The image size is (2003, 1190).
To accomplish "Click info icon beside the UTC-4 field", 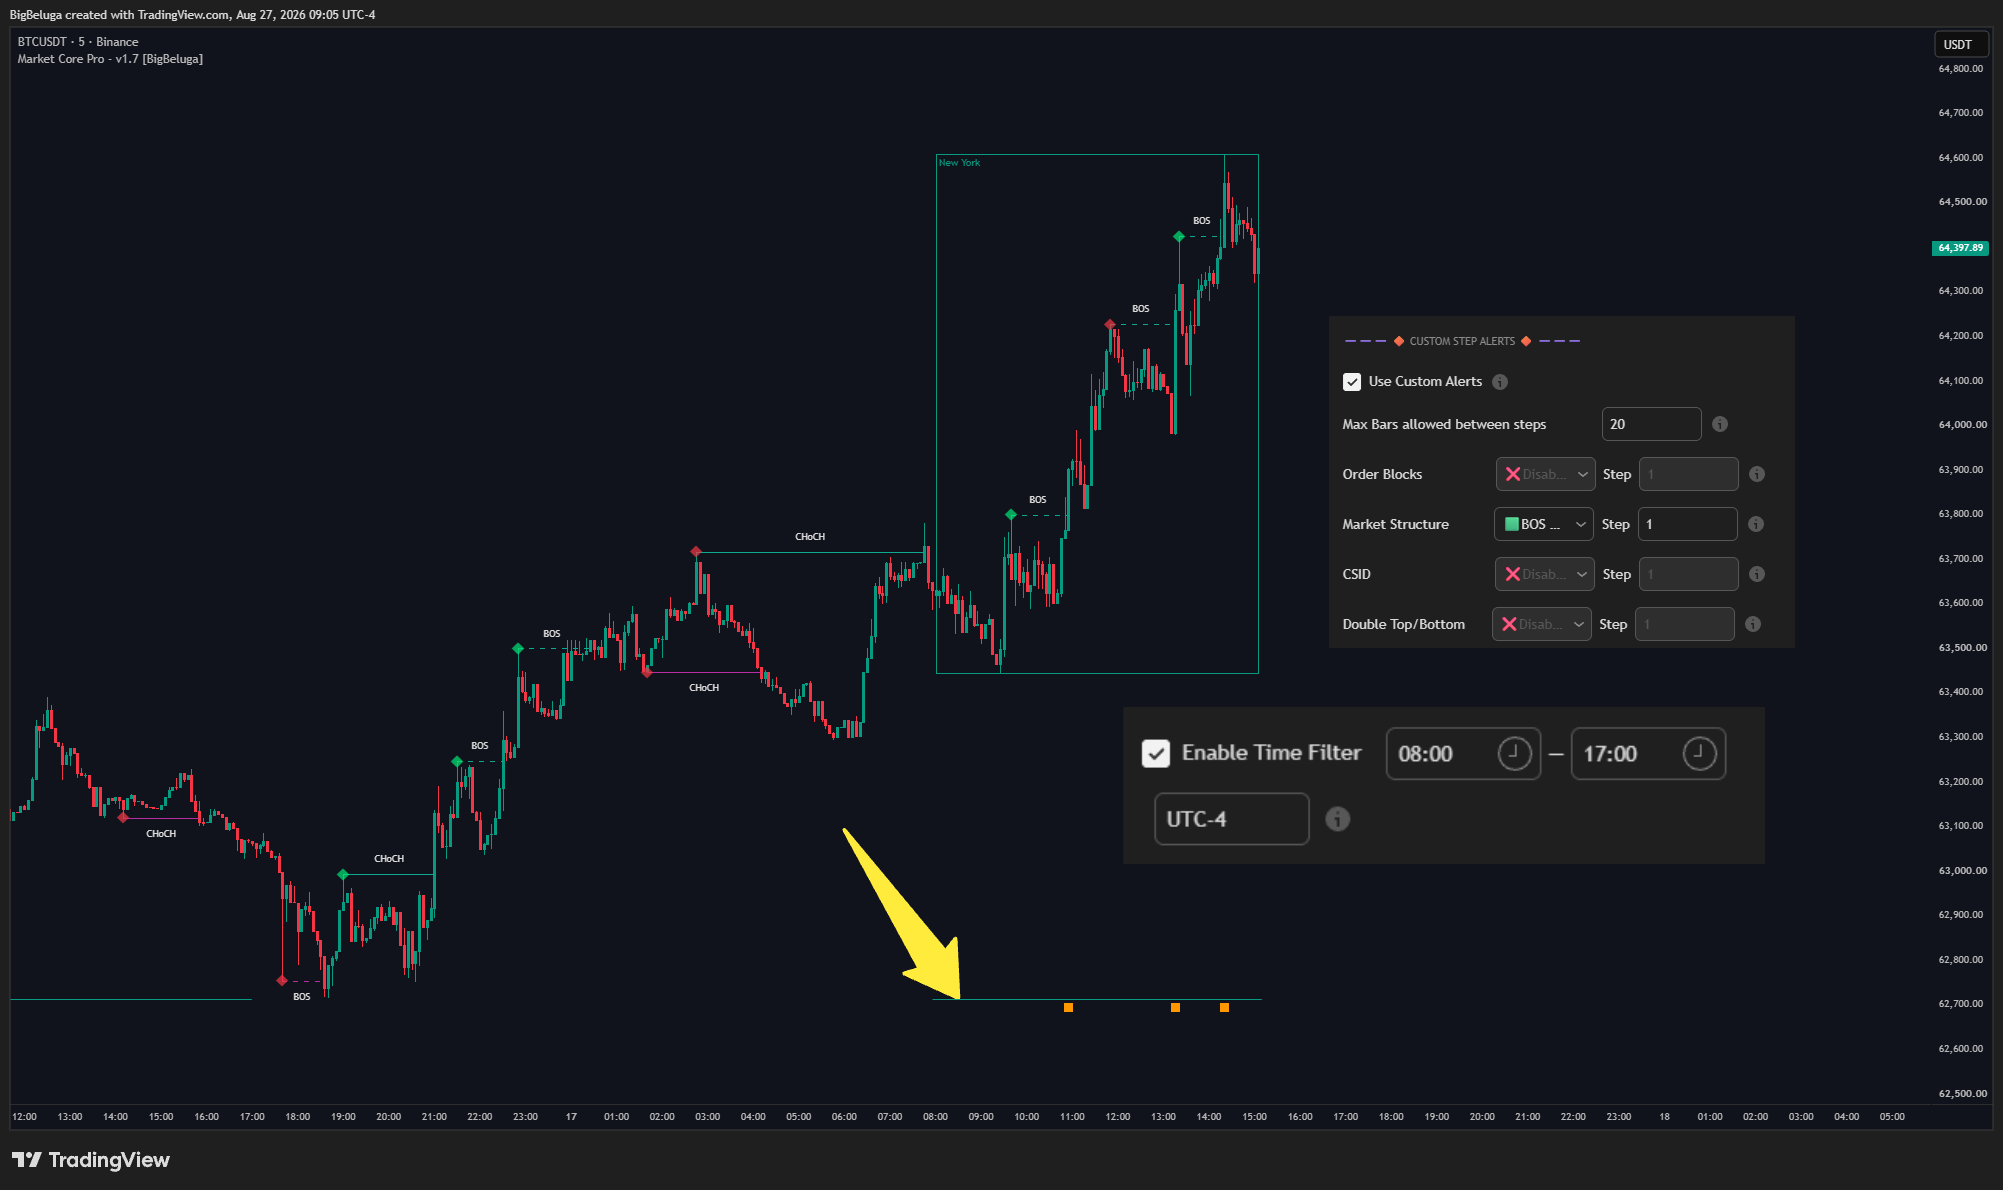I will pos(1337,819).
